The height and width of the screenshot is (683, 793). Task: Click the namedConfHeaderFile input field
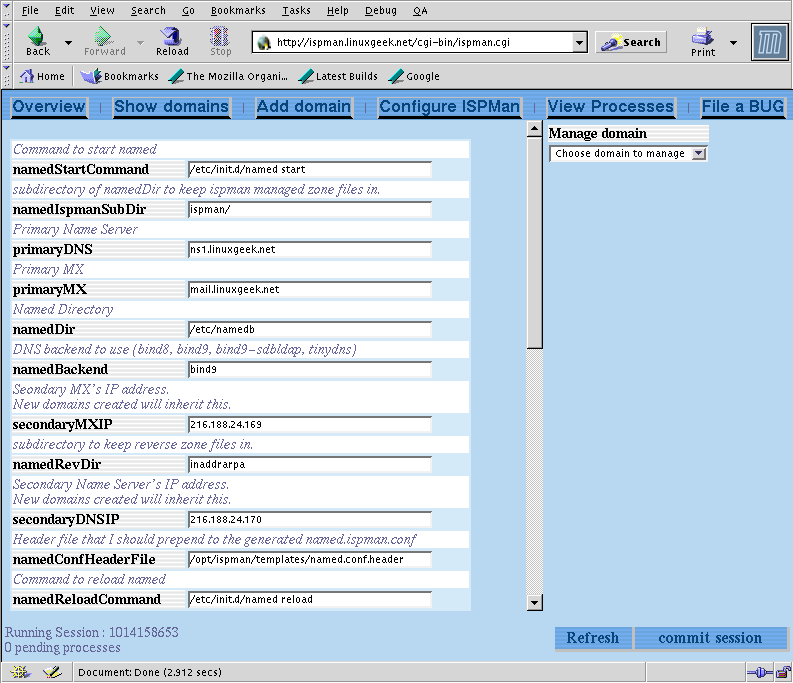click(x=310, y=560)
